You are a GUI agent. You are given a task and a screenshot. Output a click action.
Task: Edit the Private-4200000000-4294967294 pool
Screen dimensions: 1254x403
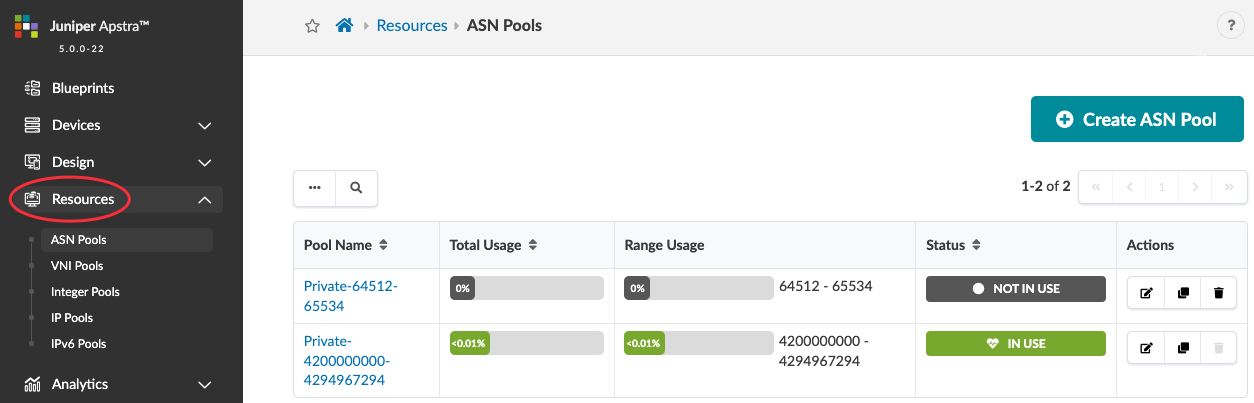1146,348
